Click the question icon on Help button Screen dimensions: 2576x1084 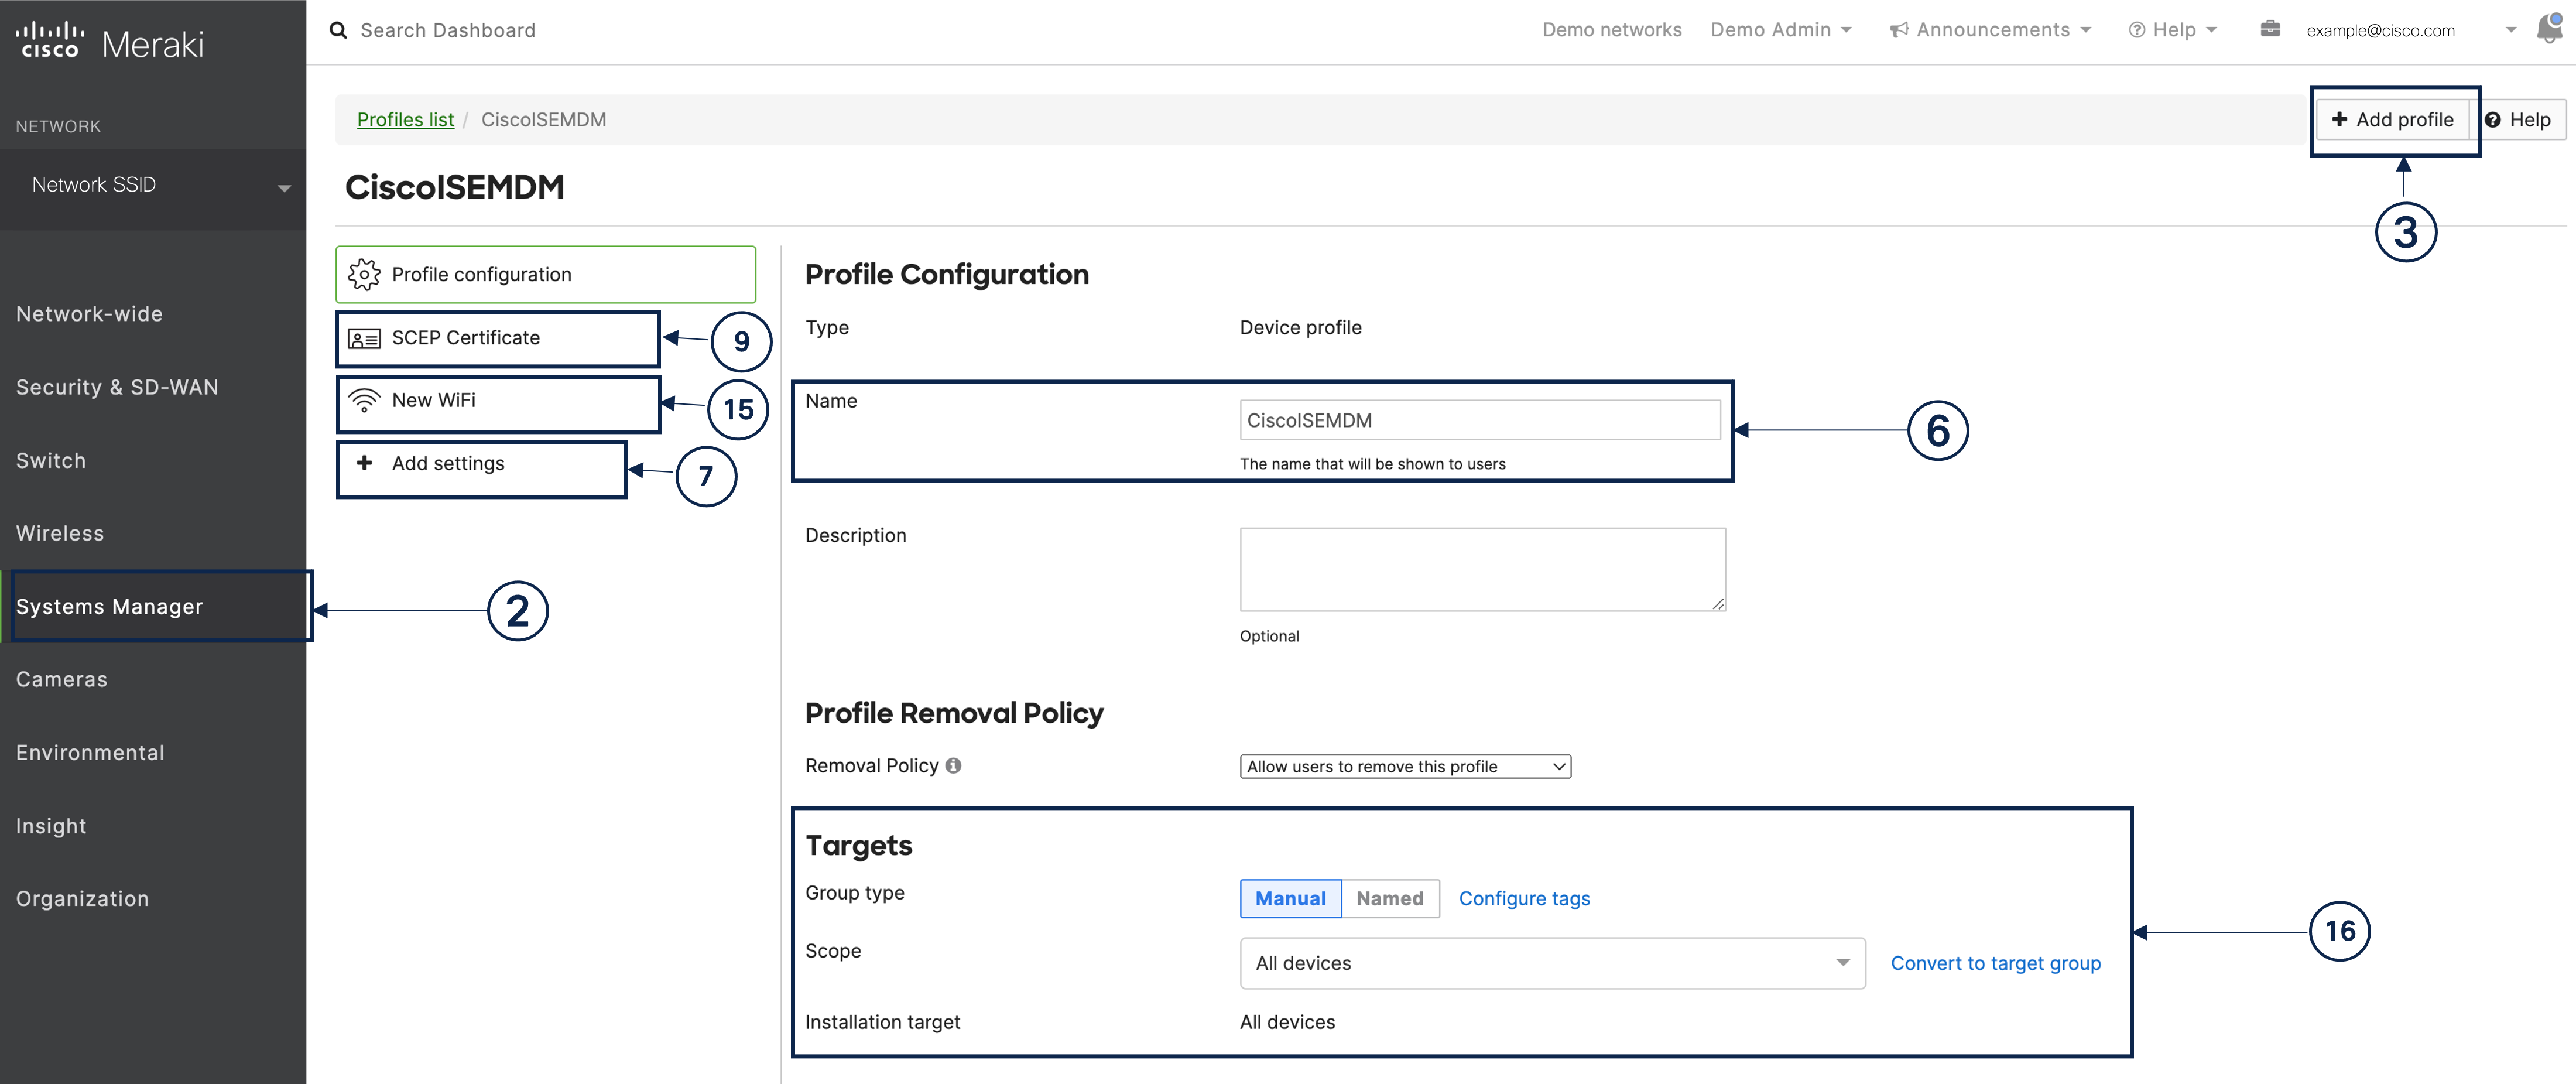(x=2493, y=120)
